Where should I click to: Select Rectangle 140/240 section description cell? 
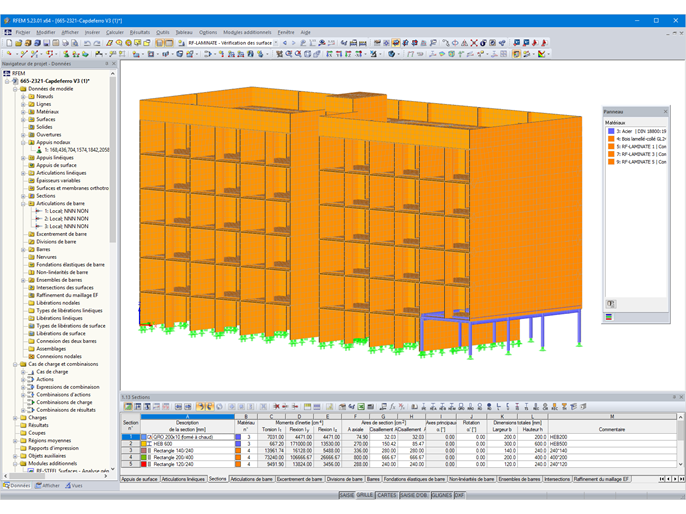coord(188,451)
